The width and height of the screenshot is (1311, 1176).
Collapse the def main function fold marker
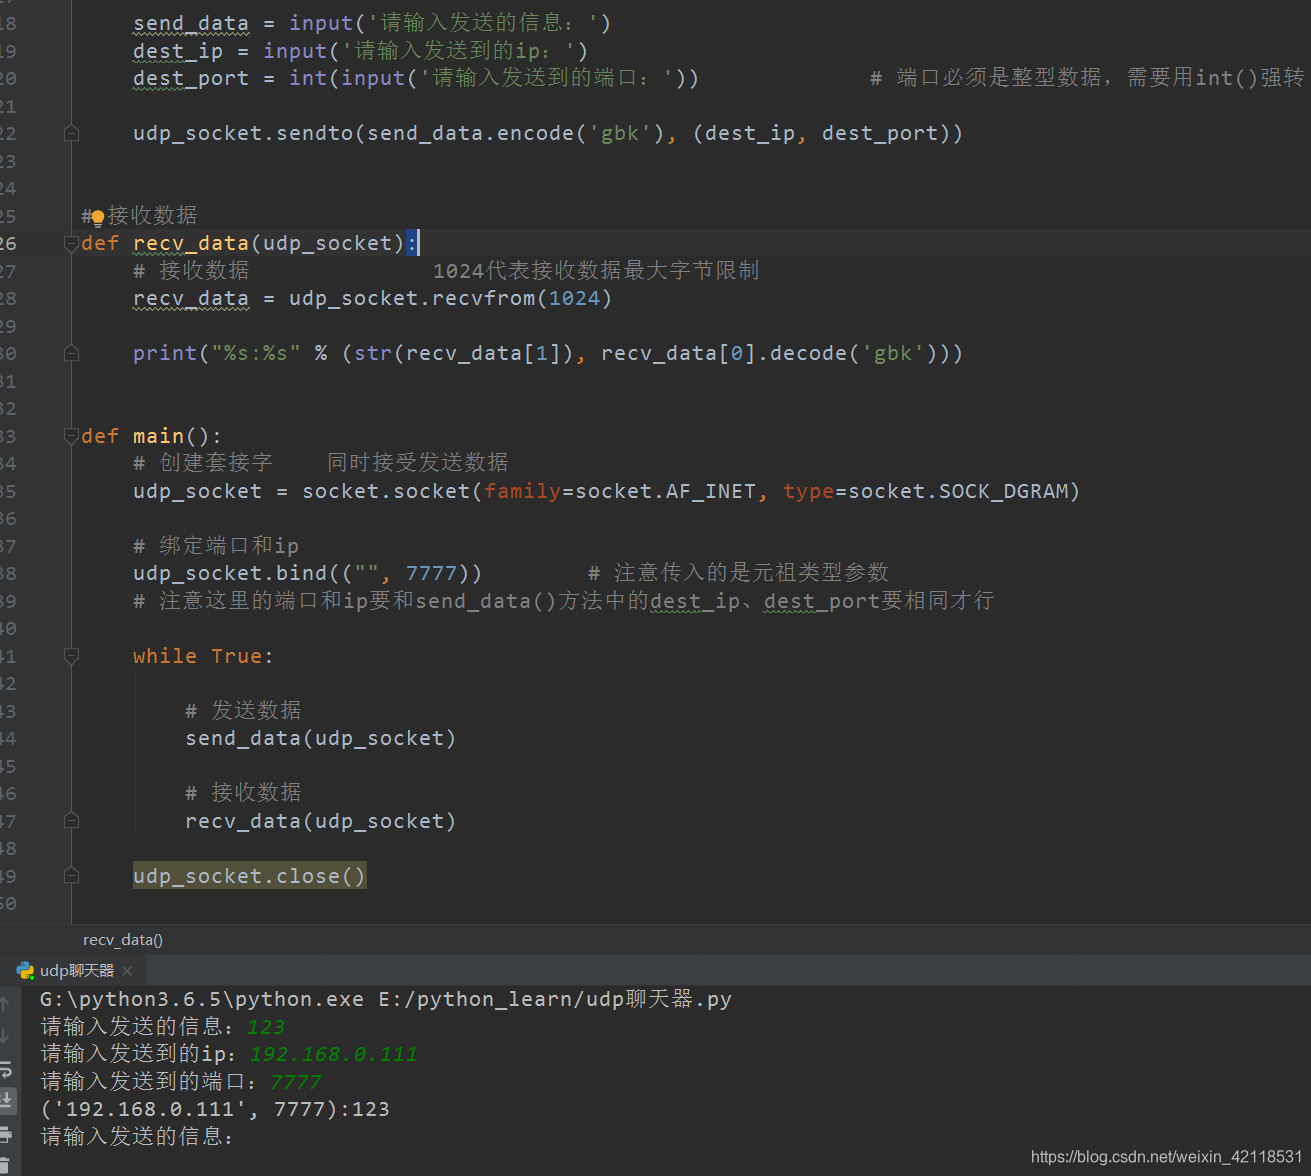click(x=71, y=436)
